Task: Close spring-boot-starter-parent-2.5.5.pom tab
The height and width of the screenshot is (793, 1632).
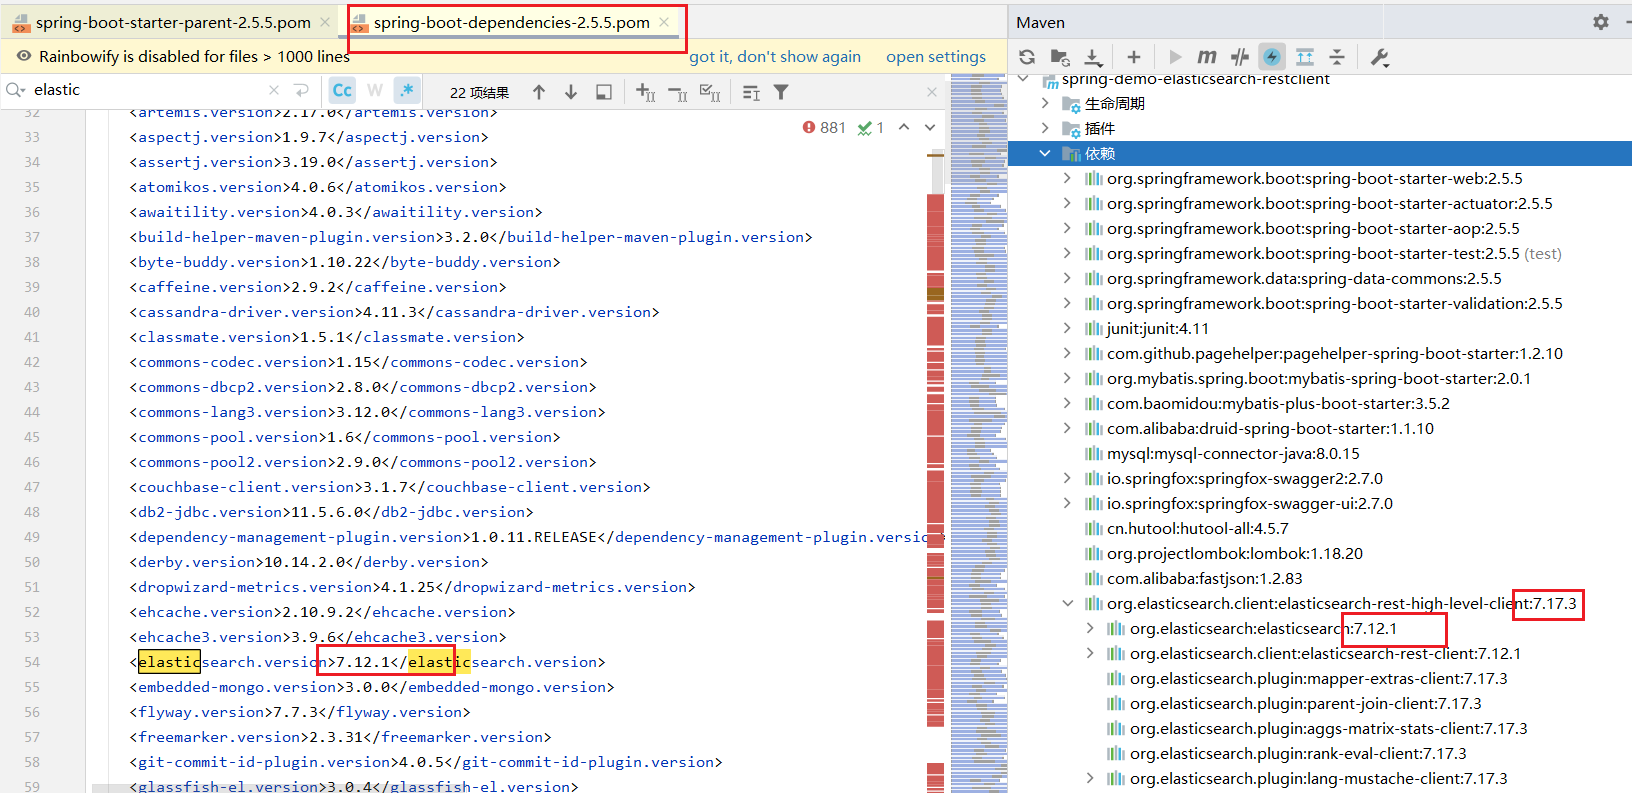Action: [x=325, y=22]
